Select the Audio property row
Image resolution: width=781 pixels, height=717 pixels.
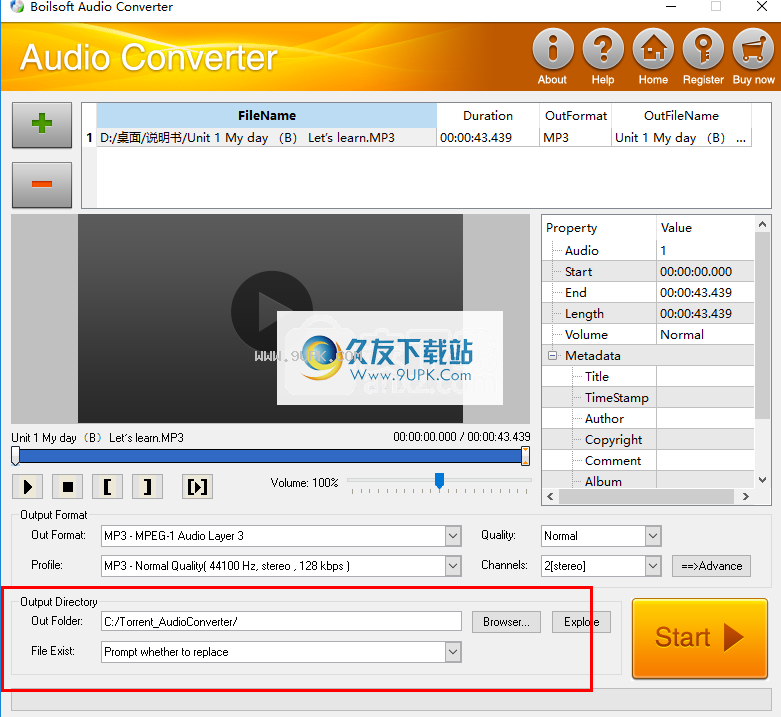click(x=648, y=250)
